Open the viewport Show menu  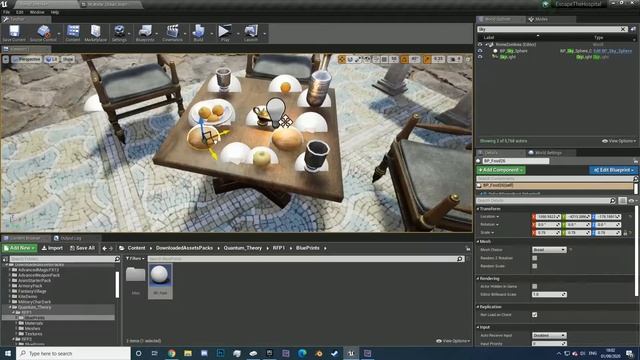tap(68, 60)
